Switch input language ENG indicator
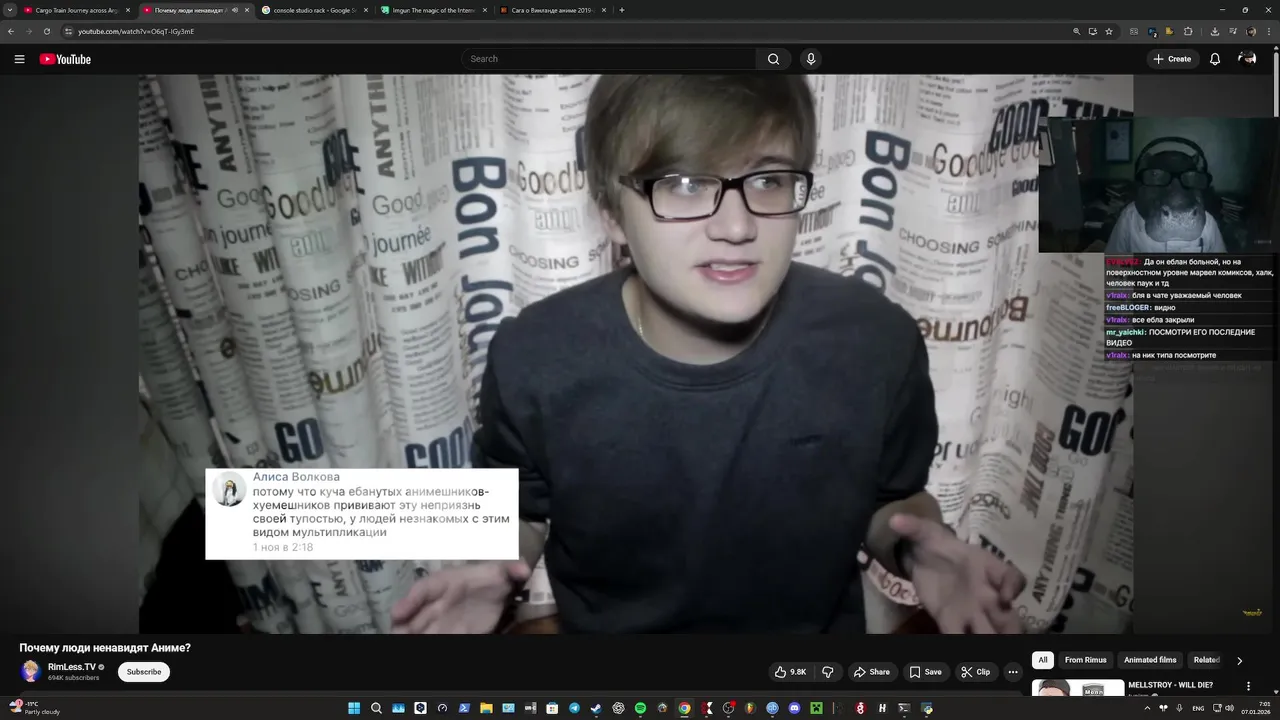This screenshot has height=720, width=1280. pyautogui.click(x=1198, y=708)
